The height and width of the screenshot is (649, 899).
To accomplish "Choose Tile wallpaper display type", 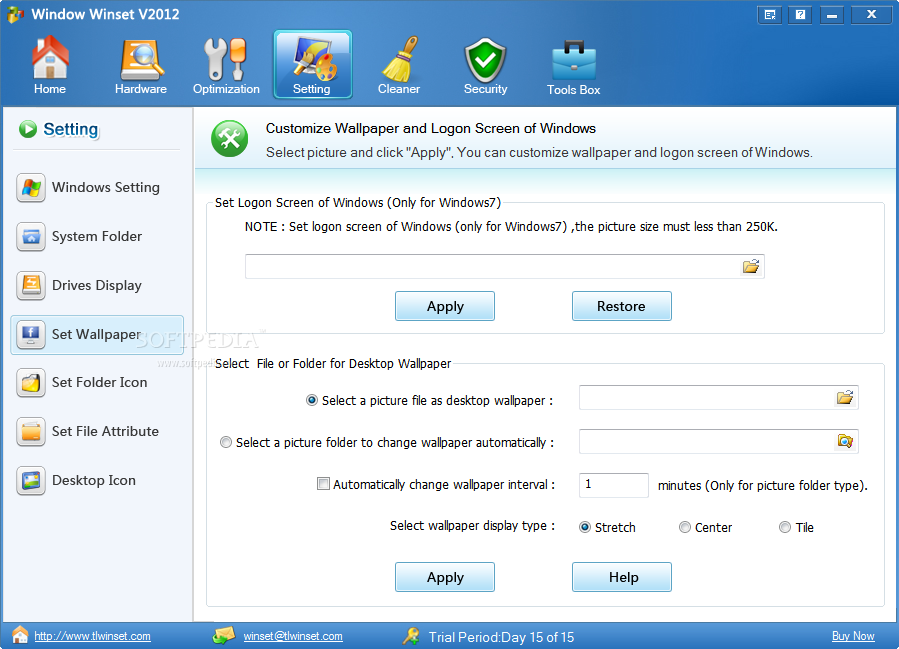I will pyautogui.click(x=785, y=527).
